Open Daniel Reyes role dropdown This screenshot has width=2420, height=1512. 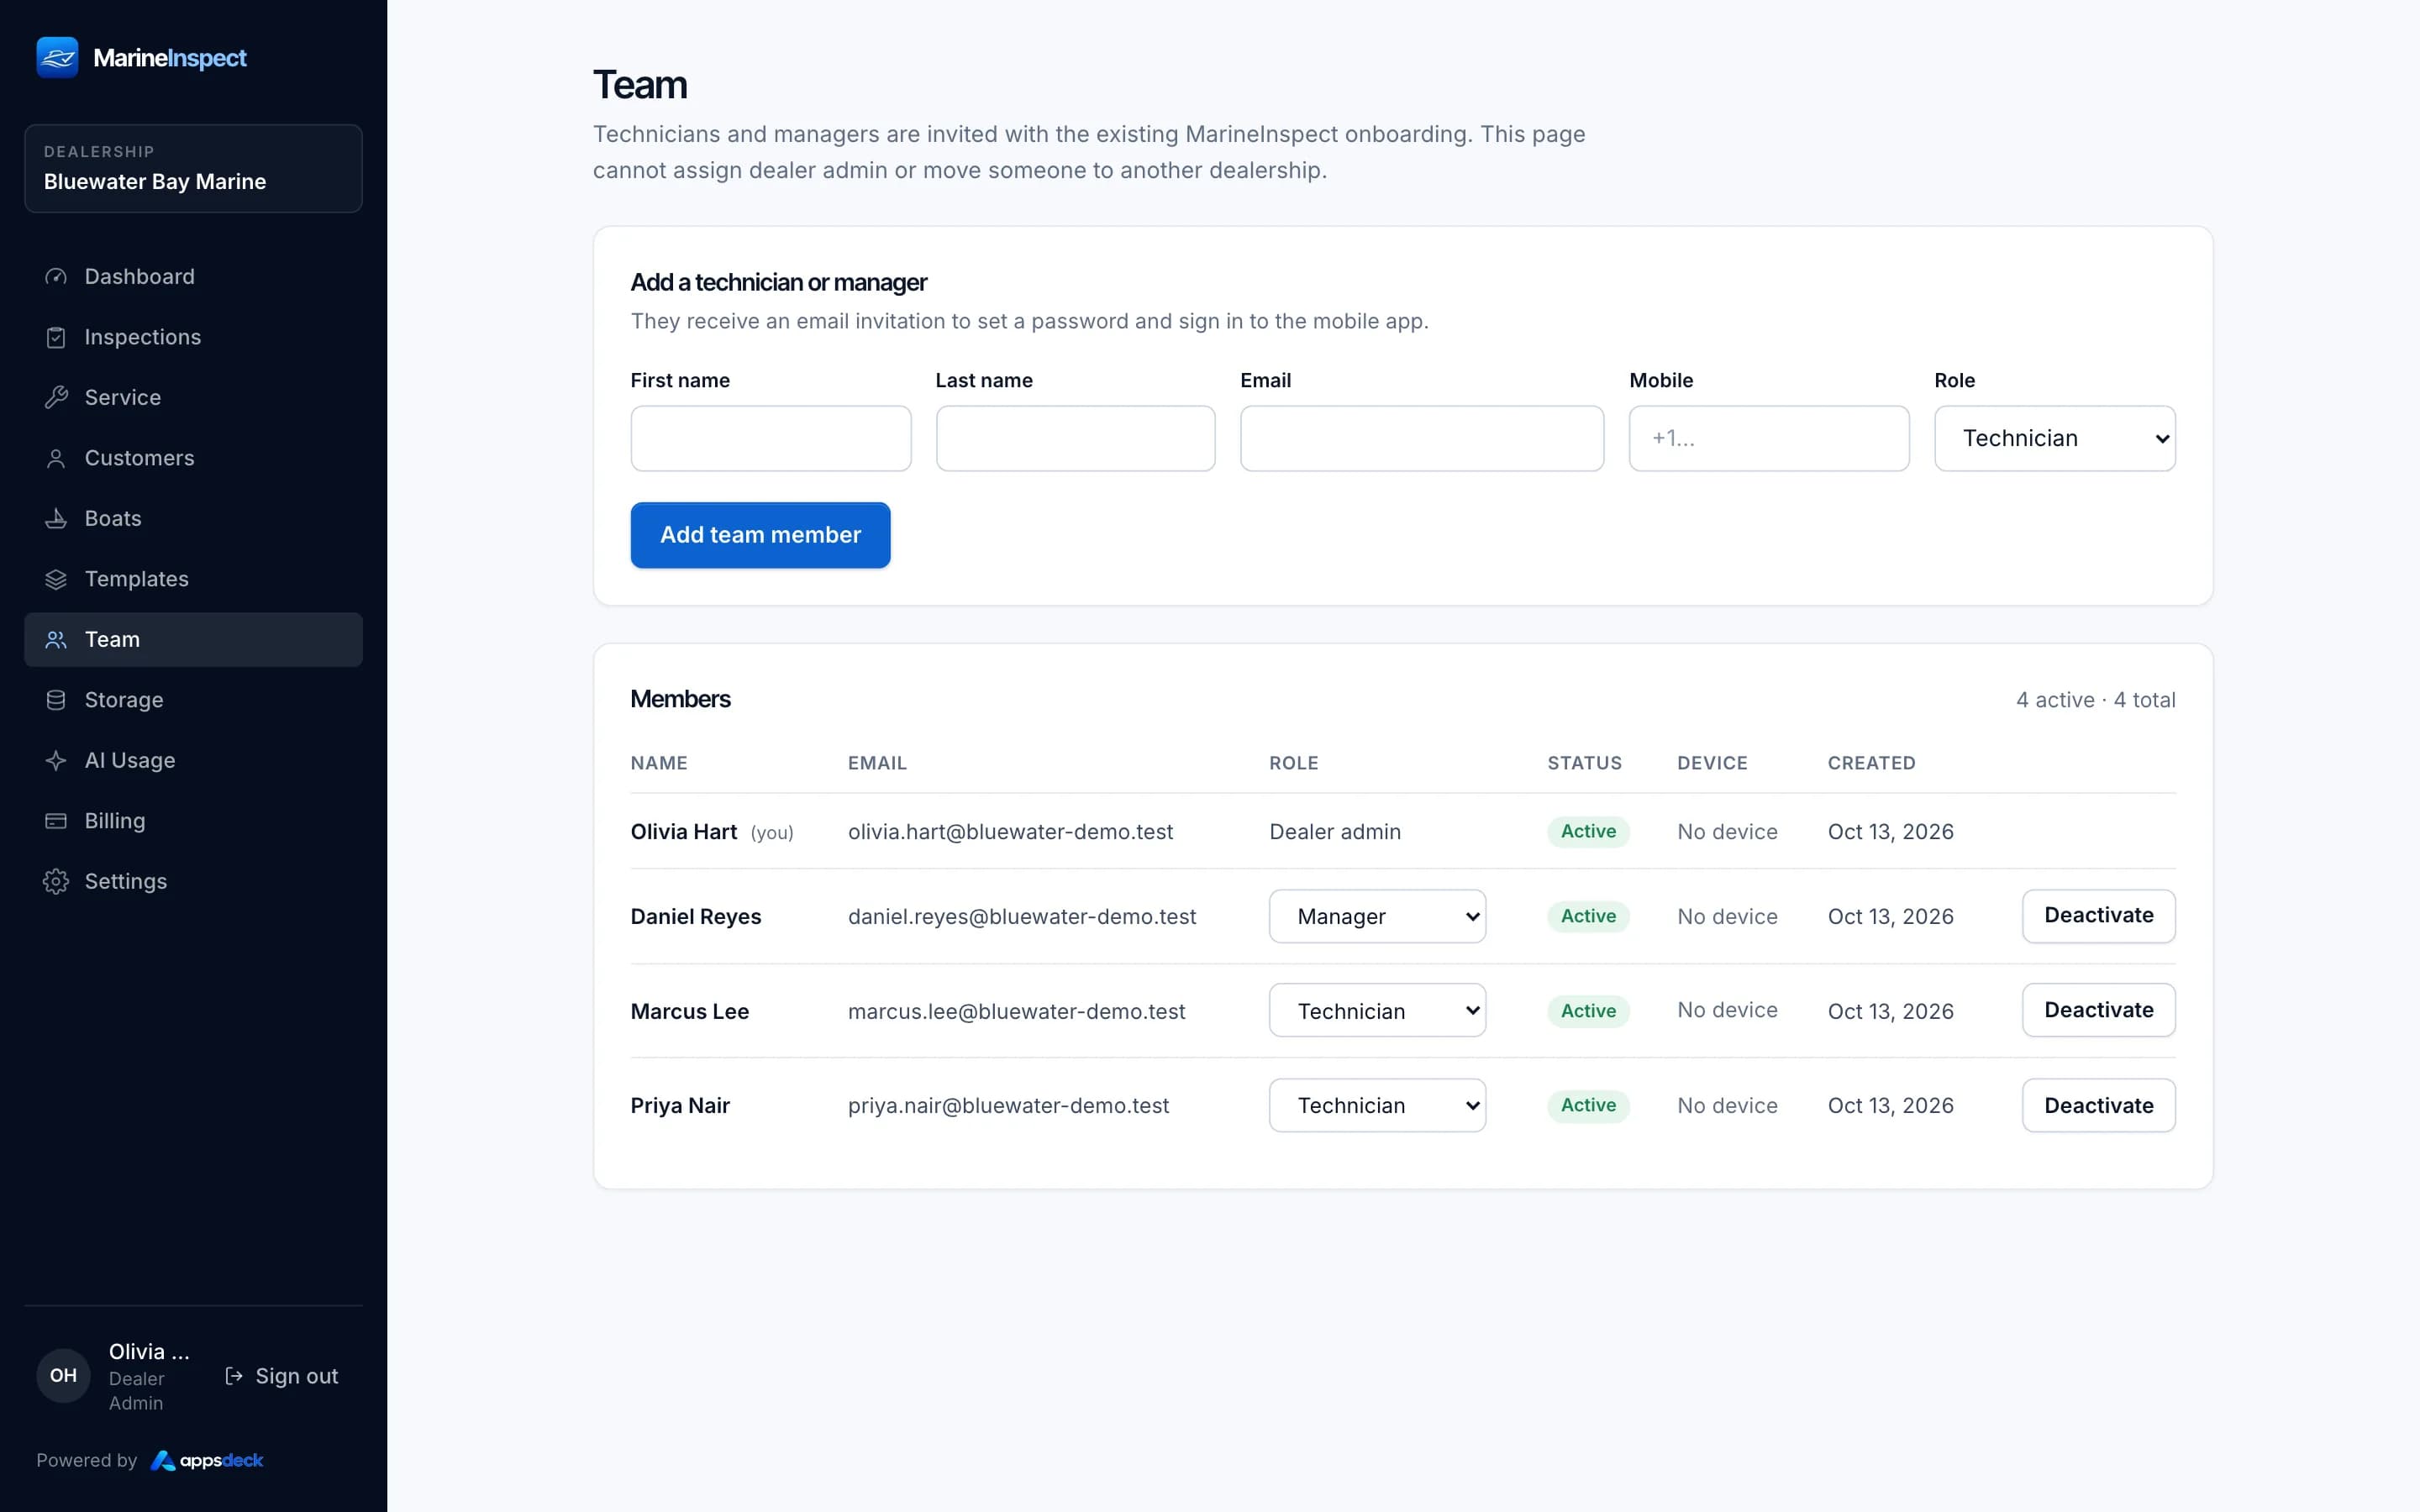(1377, 916)
